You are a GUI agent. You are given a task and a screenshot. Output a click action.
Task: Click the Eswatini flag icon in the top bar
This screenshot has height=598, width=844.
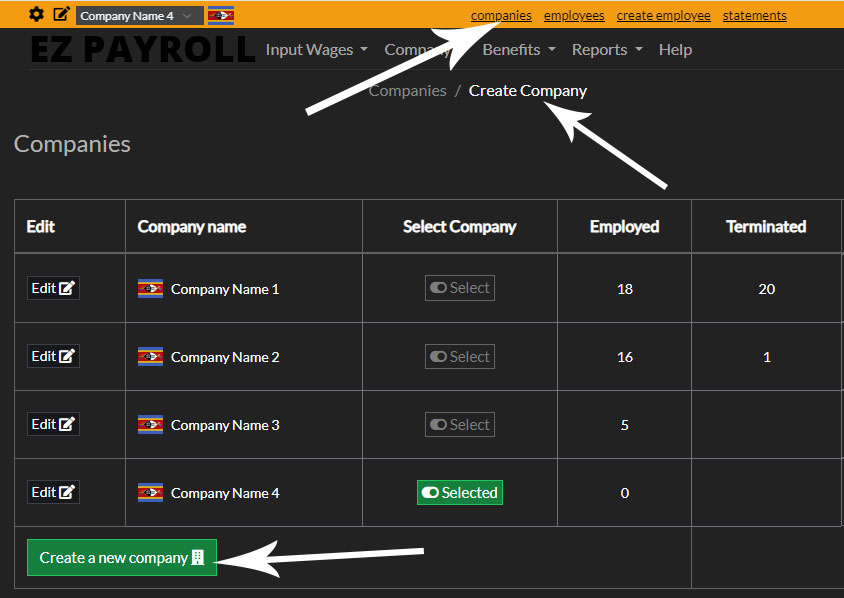click(220, 15)
